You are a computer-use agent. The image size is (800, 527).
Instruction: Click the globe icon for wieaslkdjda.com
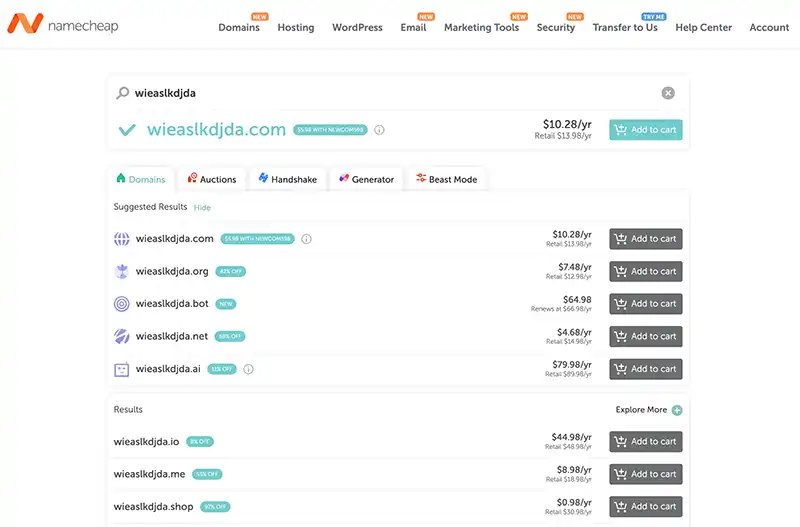(121, 239)
